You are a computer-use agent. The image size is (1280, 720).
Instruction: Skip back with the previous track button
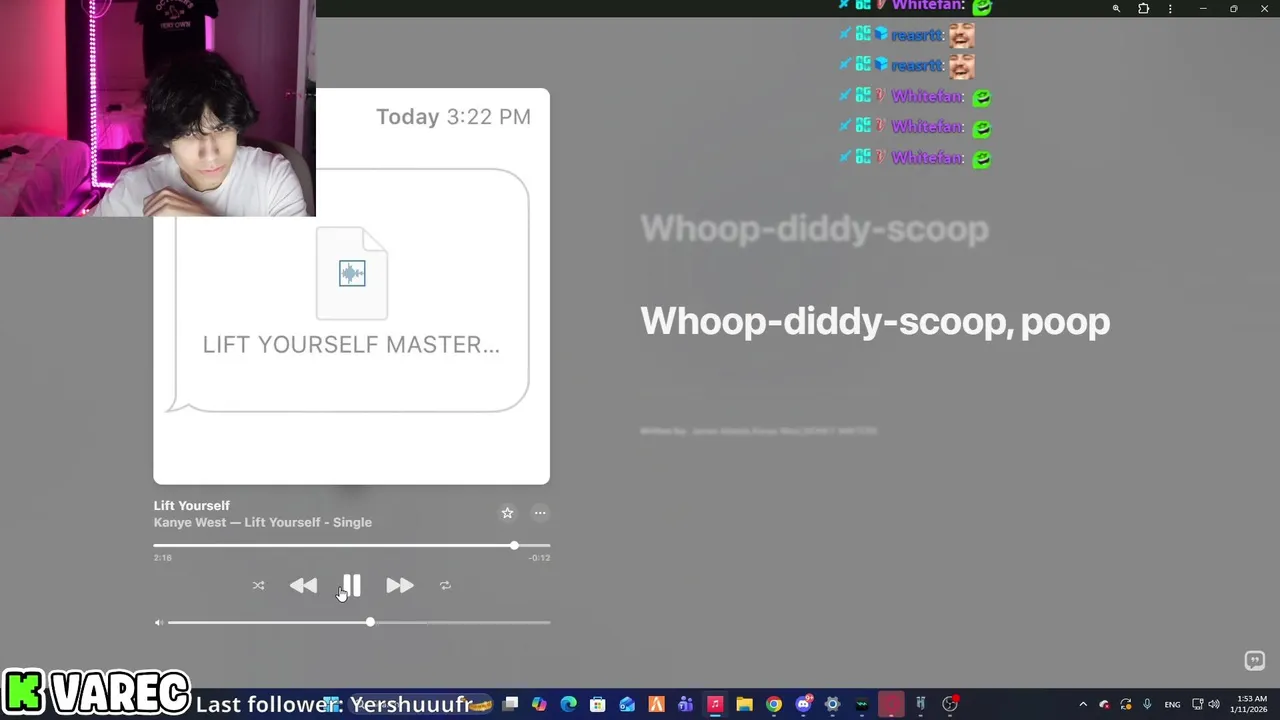(303, 585)
